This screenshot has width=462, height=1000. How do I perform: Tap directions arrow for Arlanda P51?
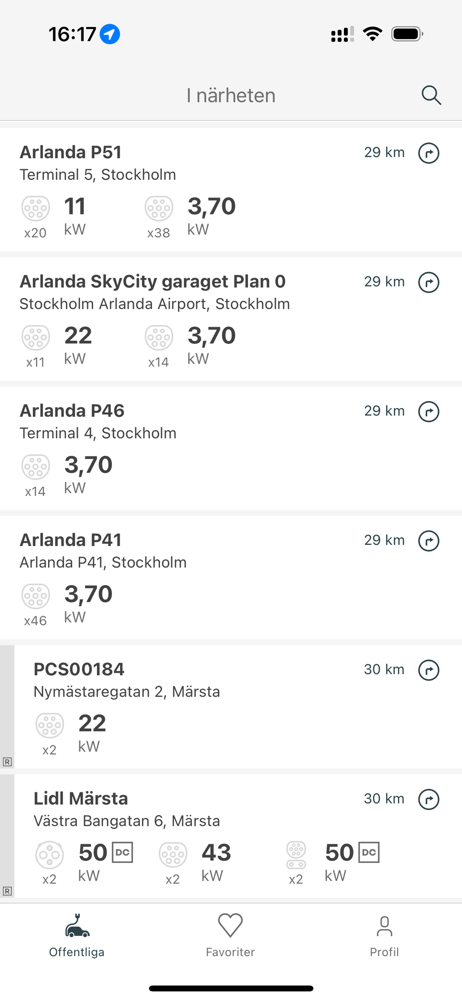(x=429, y=153)
